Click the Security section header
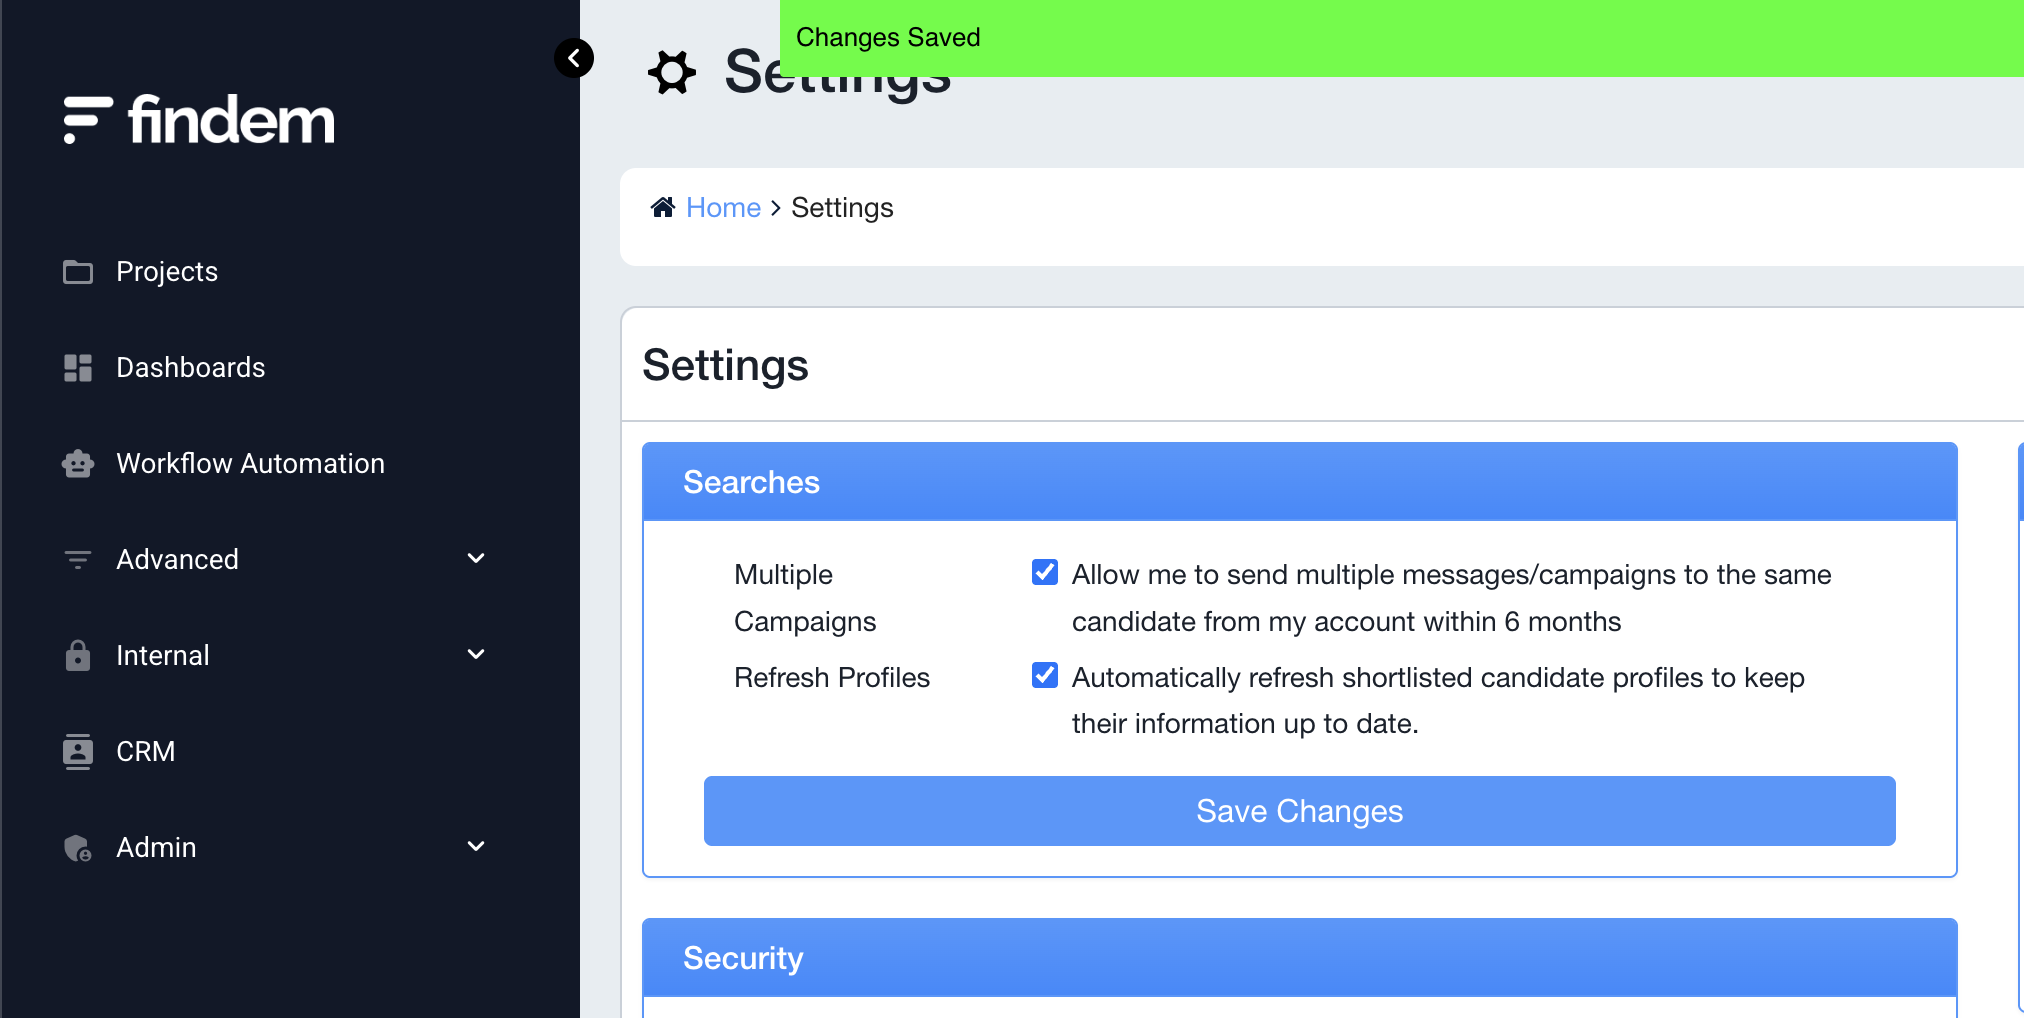The width and height of the screenshot is (2024, 1018). (x=1300, y=958)
